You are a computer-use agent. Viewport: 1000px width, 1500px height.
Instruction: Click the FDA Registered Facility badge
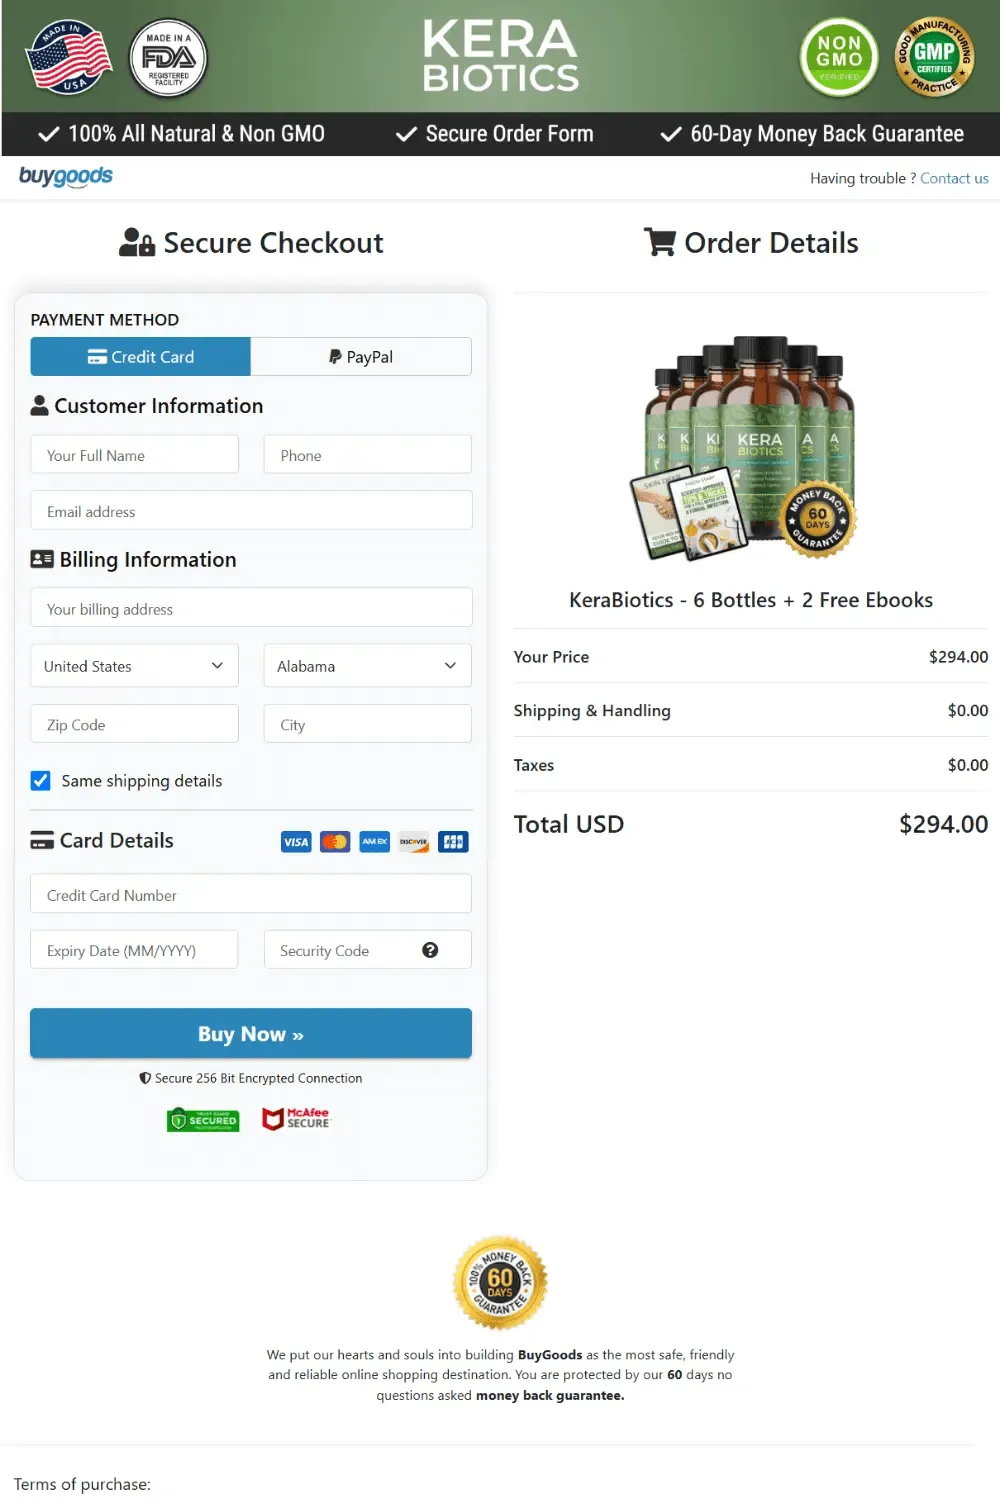point(168,58)
